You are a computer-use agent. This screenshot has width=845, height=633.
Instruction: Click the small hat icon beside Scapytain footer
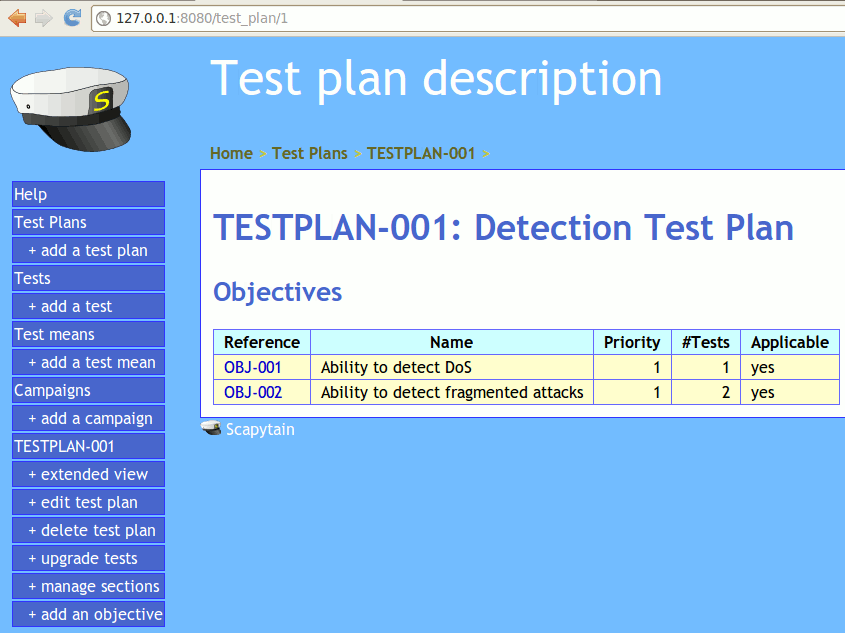click(211, 429)
